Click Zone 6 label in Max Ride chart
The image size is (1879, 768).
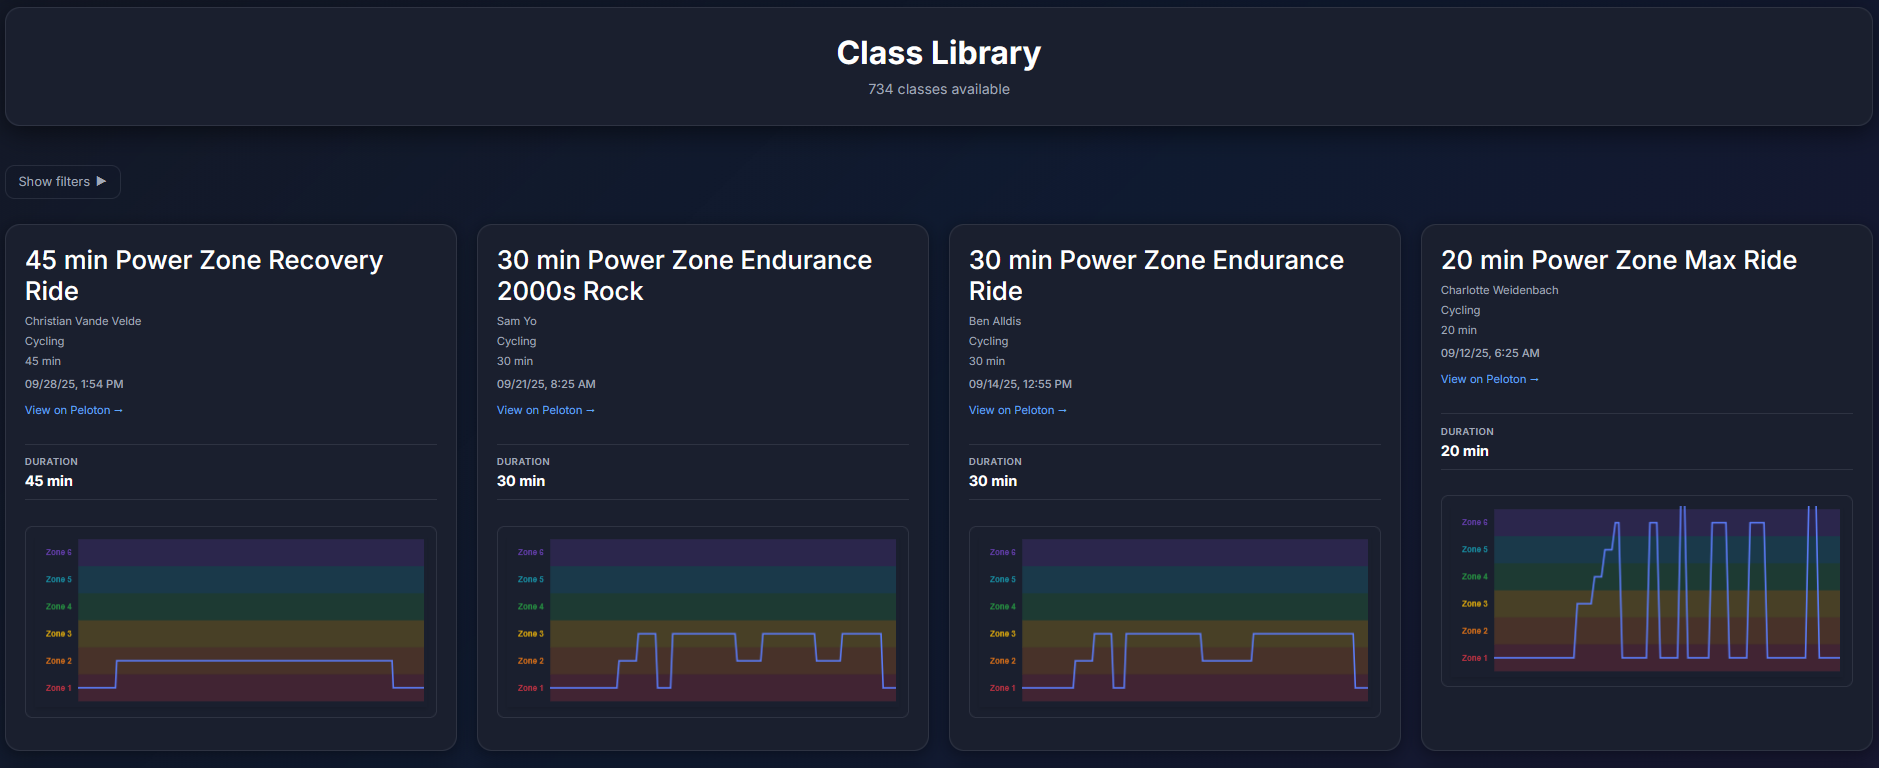point(1474,522)
